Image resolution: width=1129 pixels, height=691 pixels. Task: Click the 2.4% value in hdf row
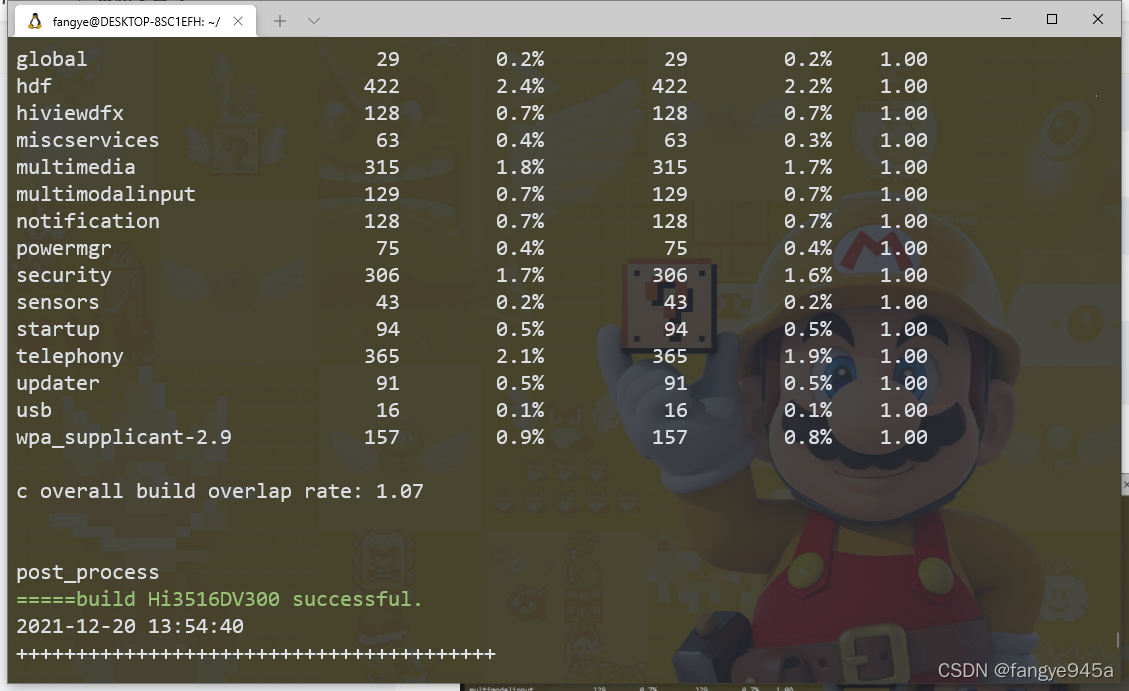[520, 86]
